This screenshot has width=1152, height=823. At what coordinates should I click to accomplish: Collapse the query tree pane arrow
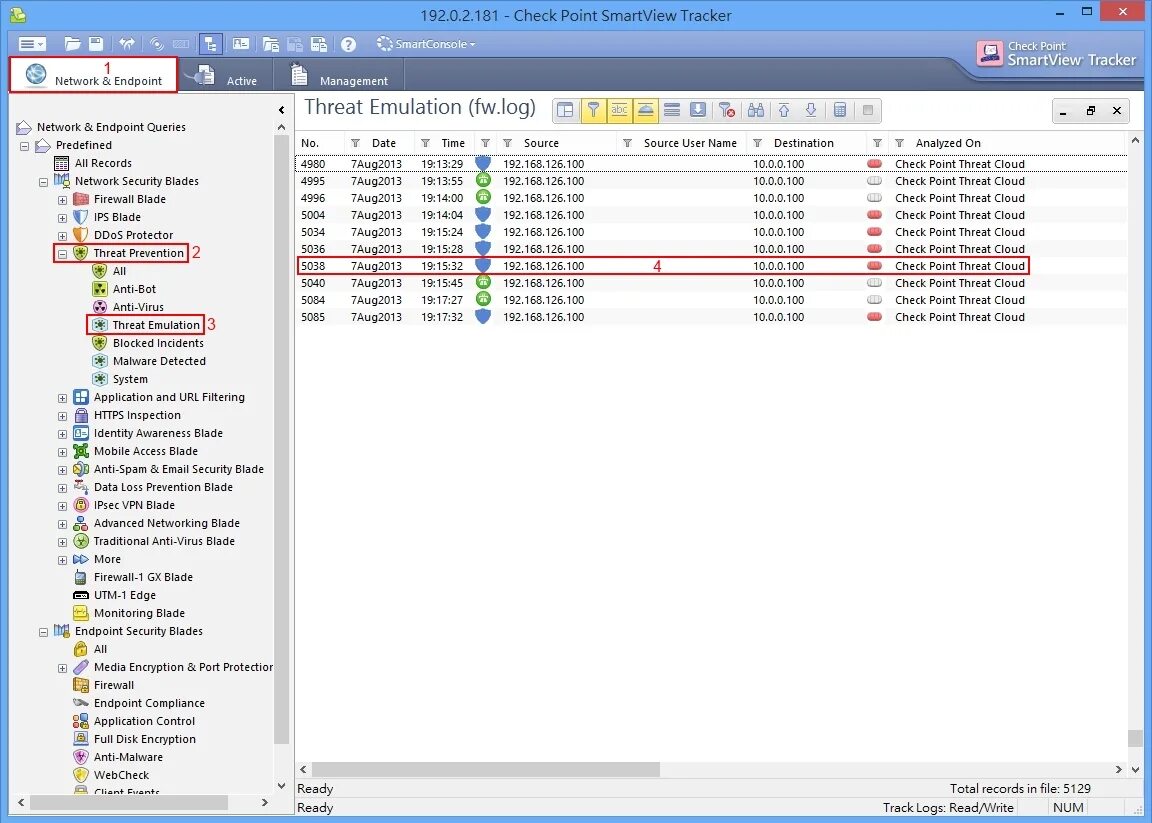tap(281, 109)
